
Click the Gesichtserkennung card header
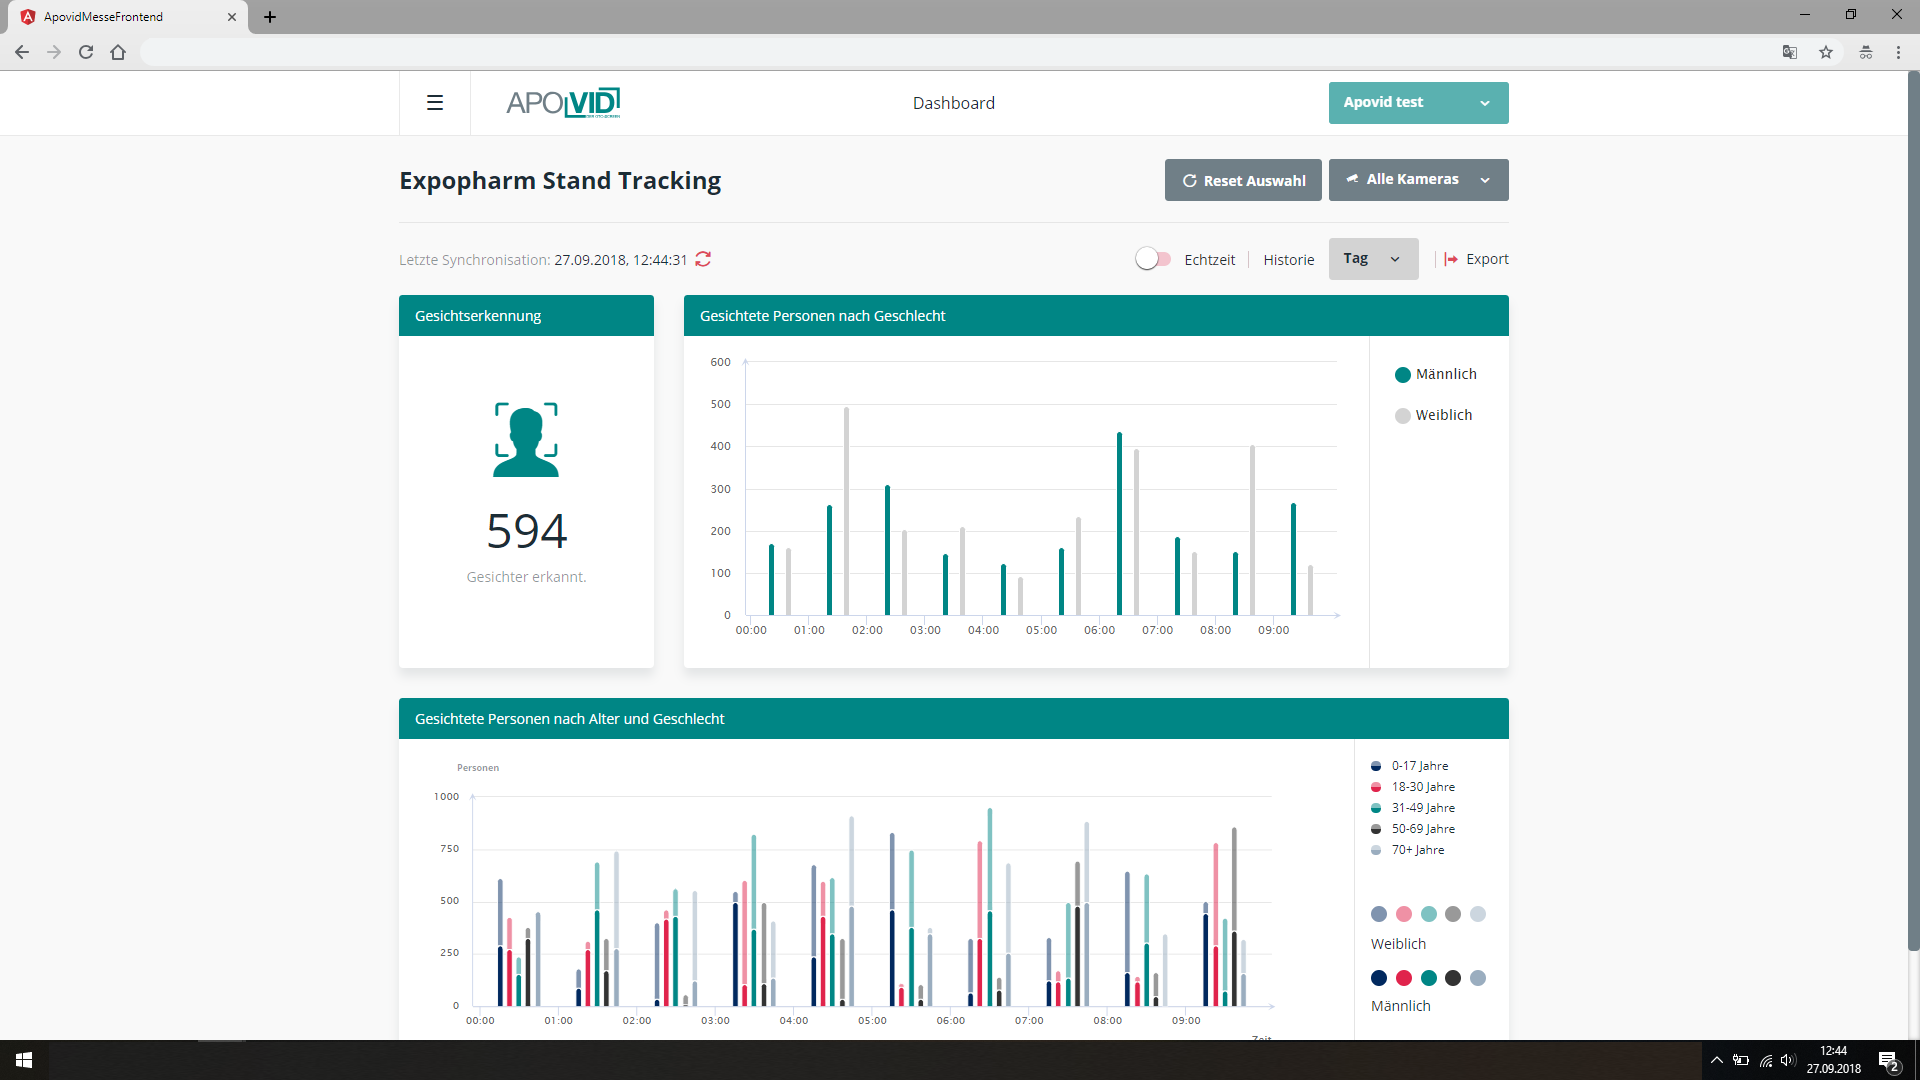tap(526, 316)
